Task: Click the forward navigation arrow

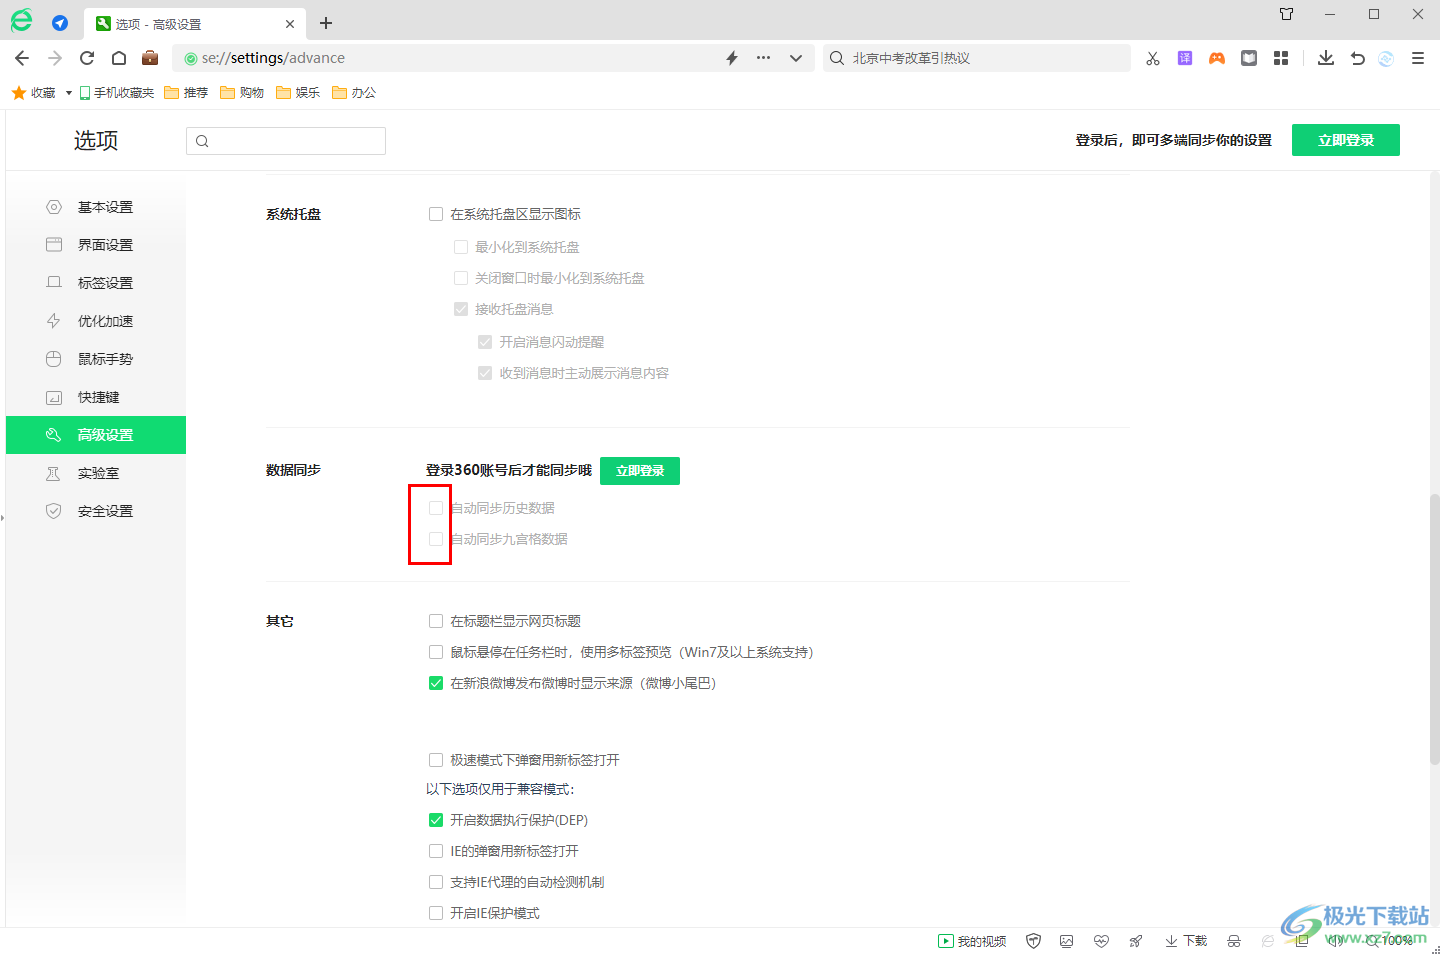Action: 55,58
